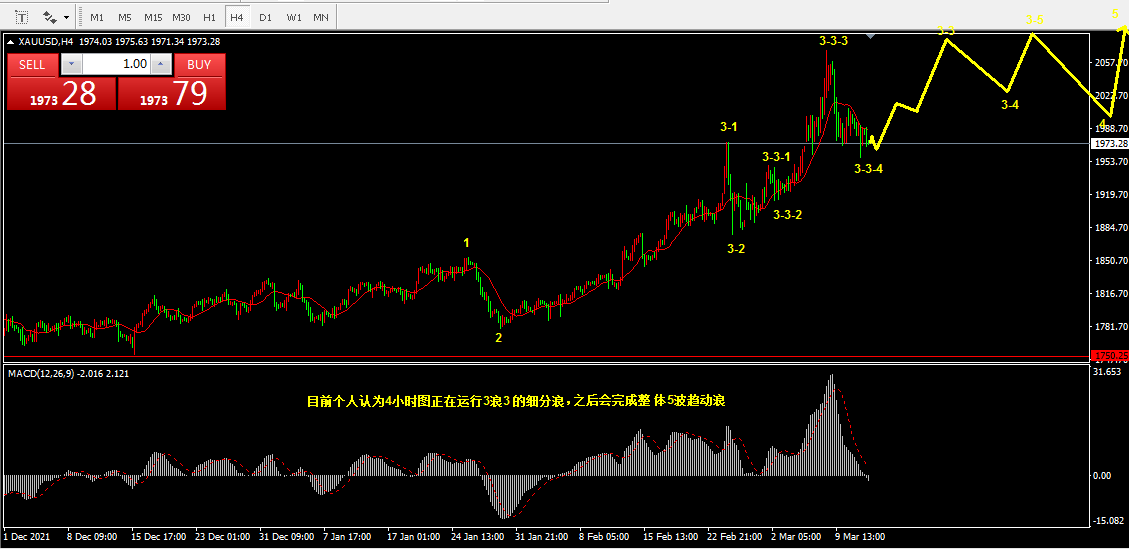Click the current price label 1973.28

1110,144
